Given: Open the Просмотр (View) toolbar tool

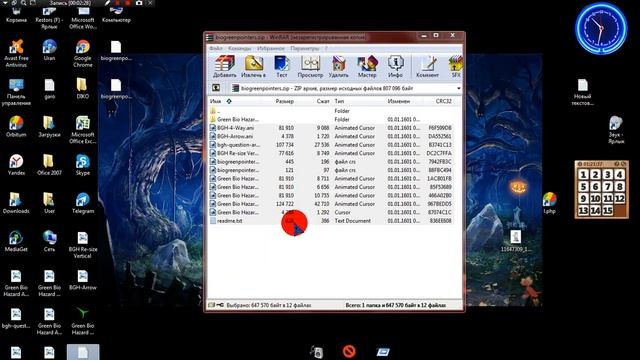Looking at the screenshot, I should 310,67.
